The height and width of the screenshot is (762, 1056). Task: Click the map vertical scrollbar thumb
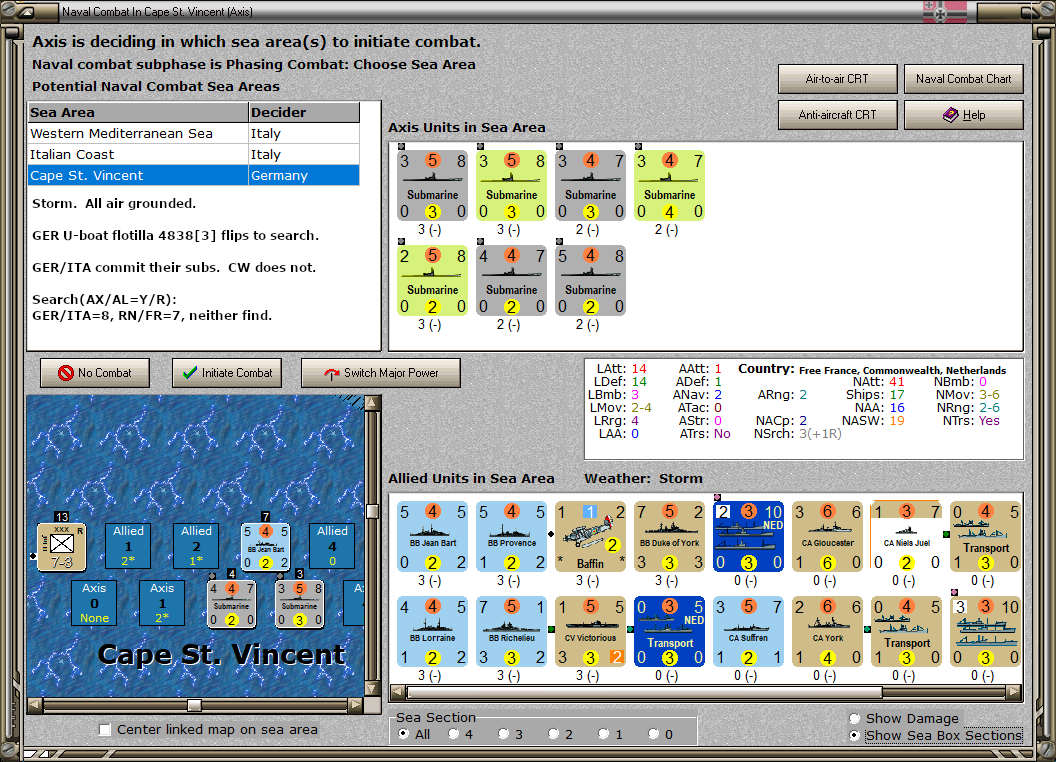tap(372, 511)
